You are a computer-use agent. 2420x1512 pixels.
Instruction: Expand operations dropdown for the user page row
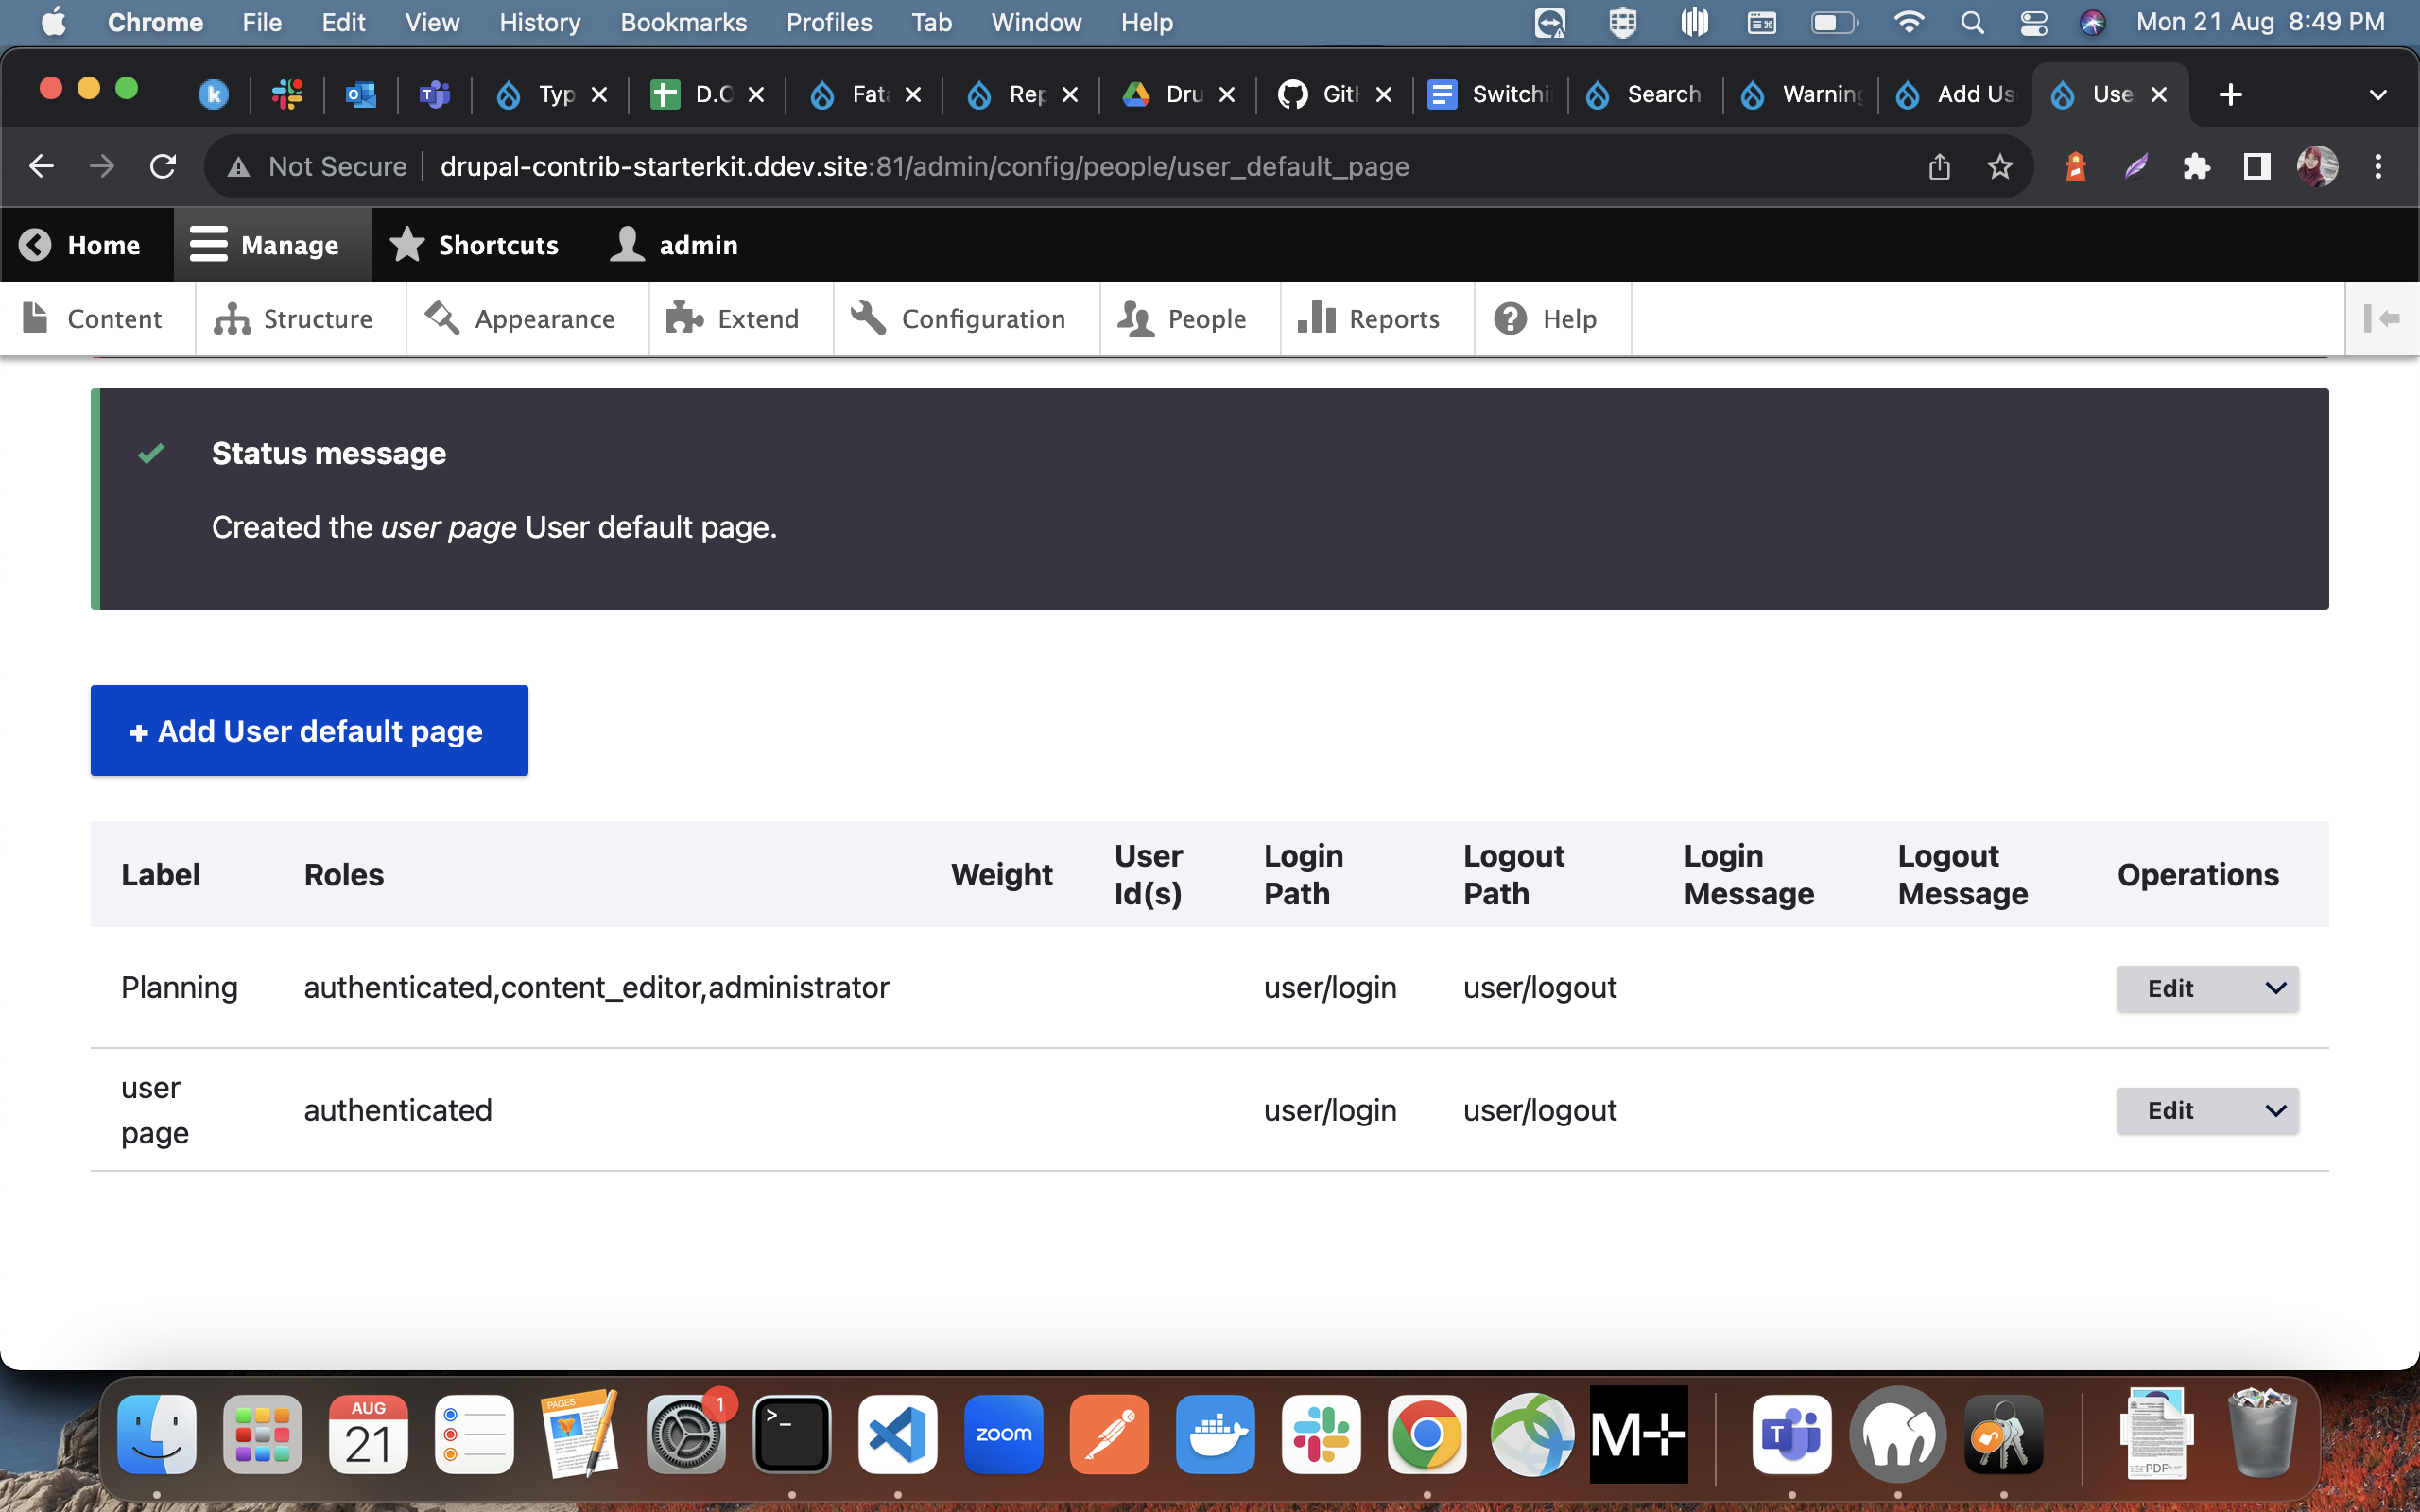(2275, 1111)
